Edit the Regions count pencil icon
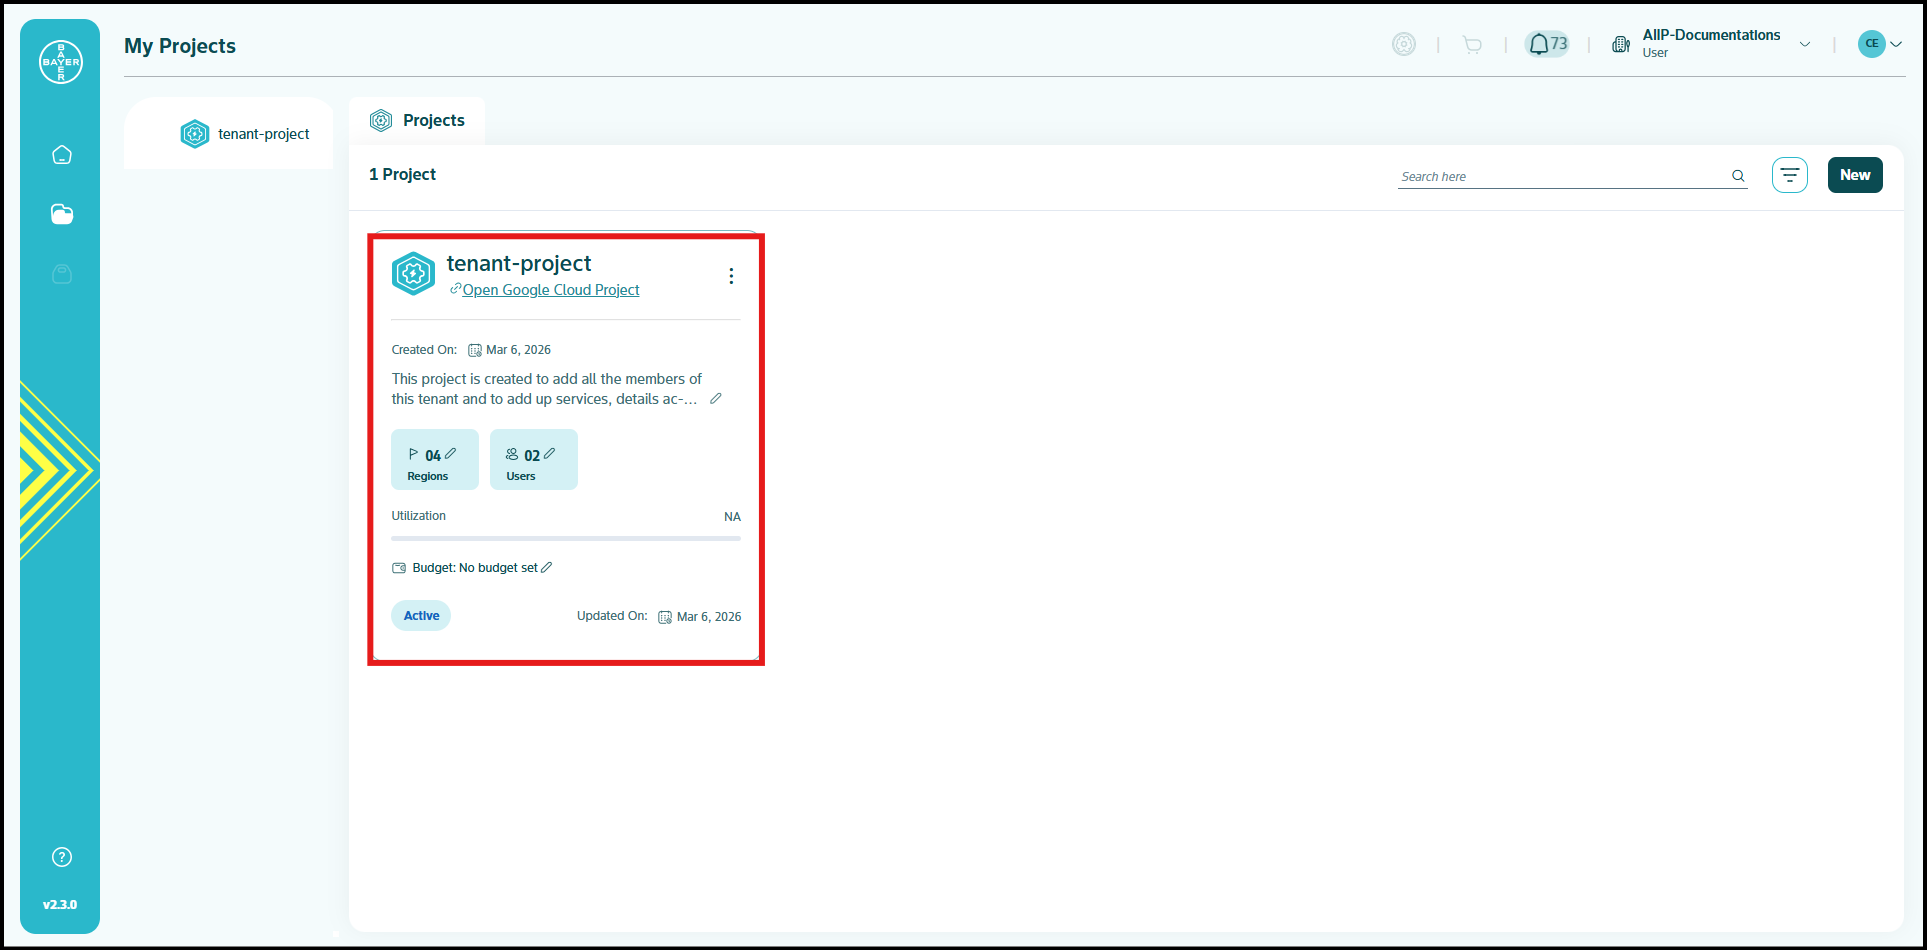 point(451,454)
